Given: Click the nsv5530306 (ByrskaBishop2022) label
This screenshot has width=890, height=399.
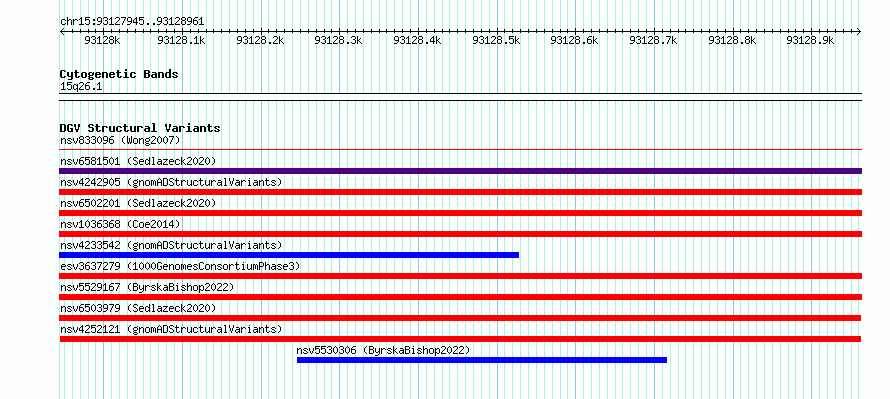Looking at the screenshot, I should click(x=383, y=350).
